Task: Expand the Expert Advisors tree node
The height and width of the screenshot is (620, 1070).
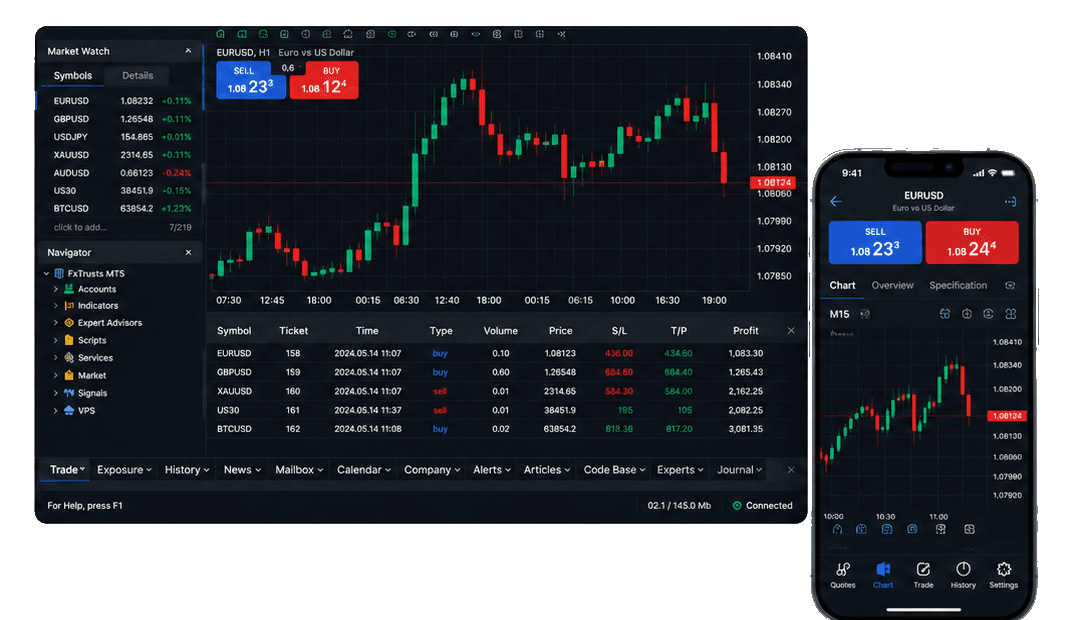Action: point(56,323)
